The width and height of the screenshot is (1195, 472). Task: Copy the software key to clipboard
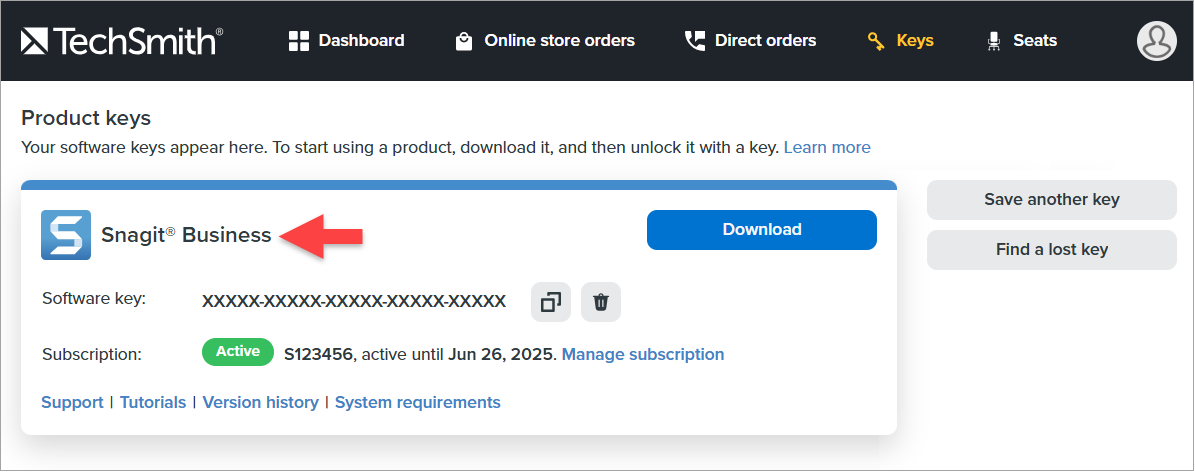point(551,302)
